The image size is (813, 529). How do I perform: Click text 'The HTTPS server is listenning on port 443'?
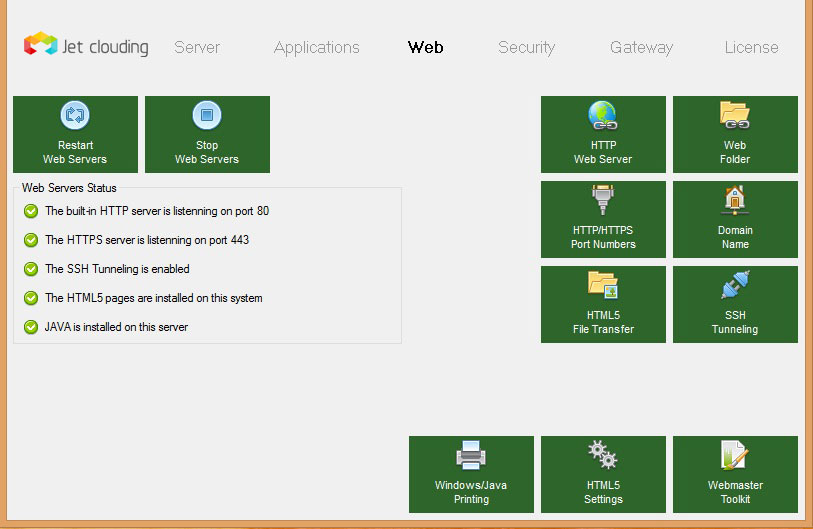(147, 240)
